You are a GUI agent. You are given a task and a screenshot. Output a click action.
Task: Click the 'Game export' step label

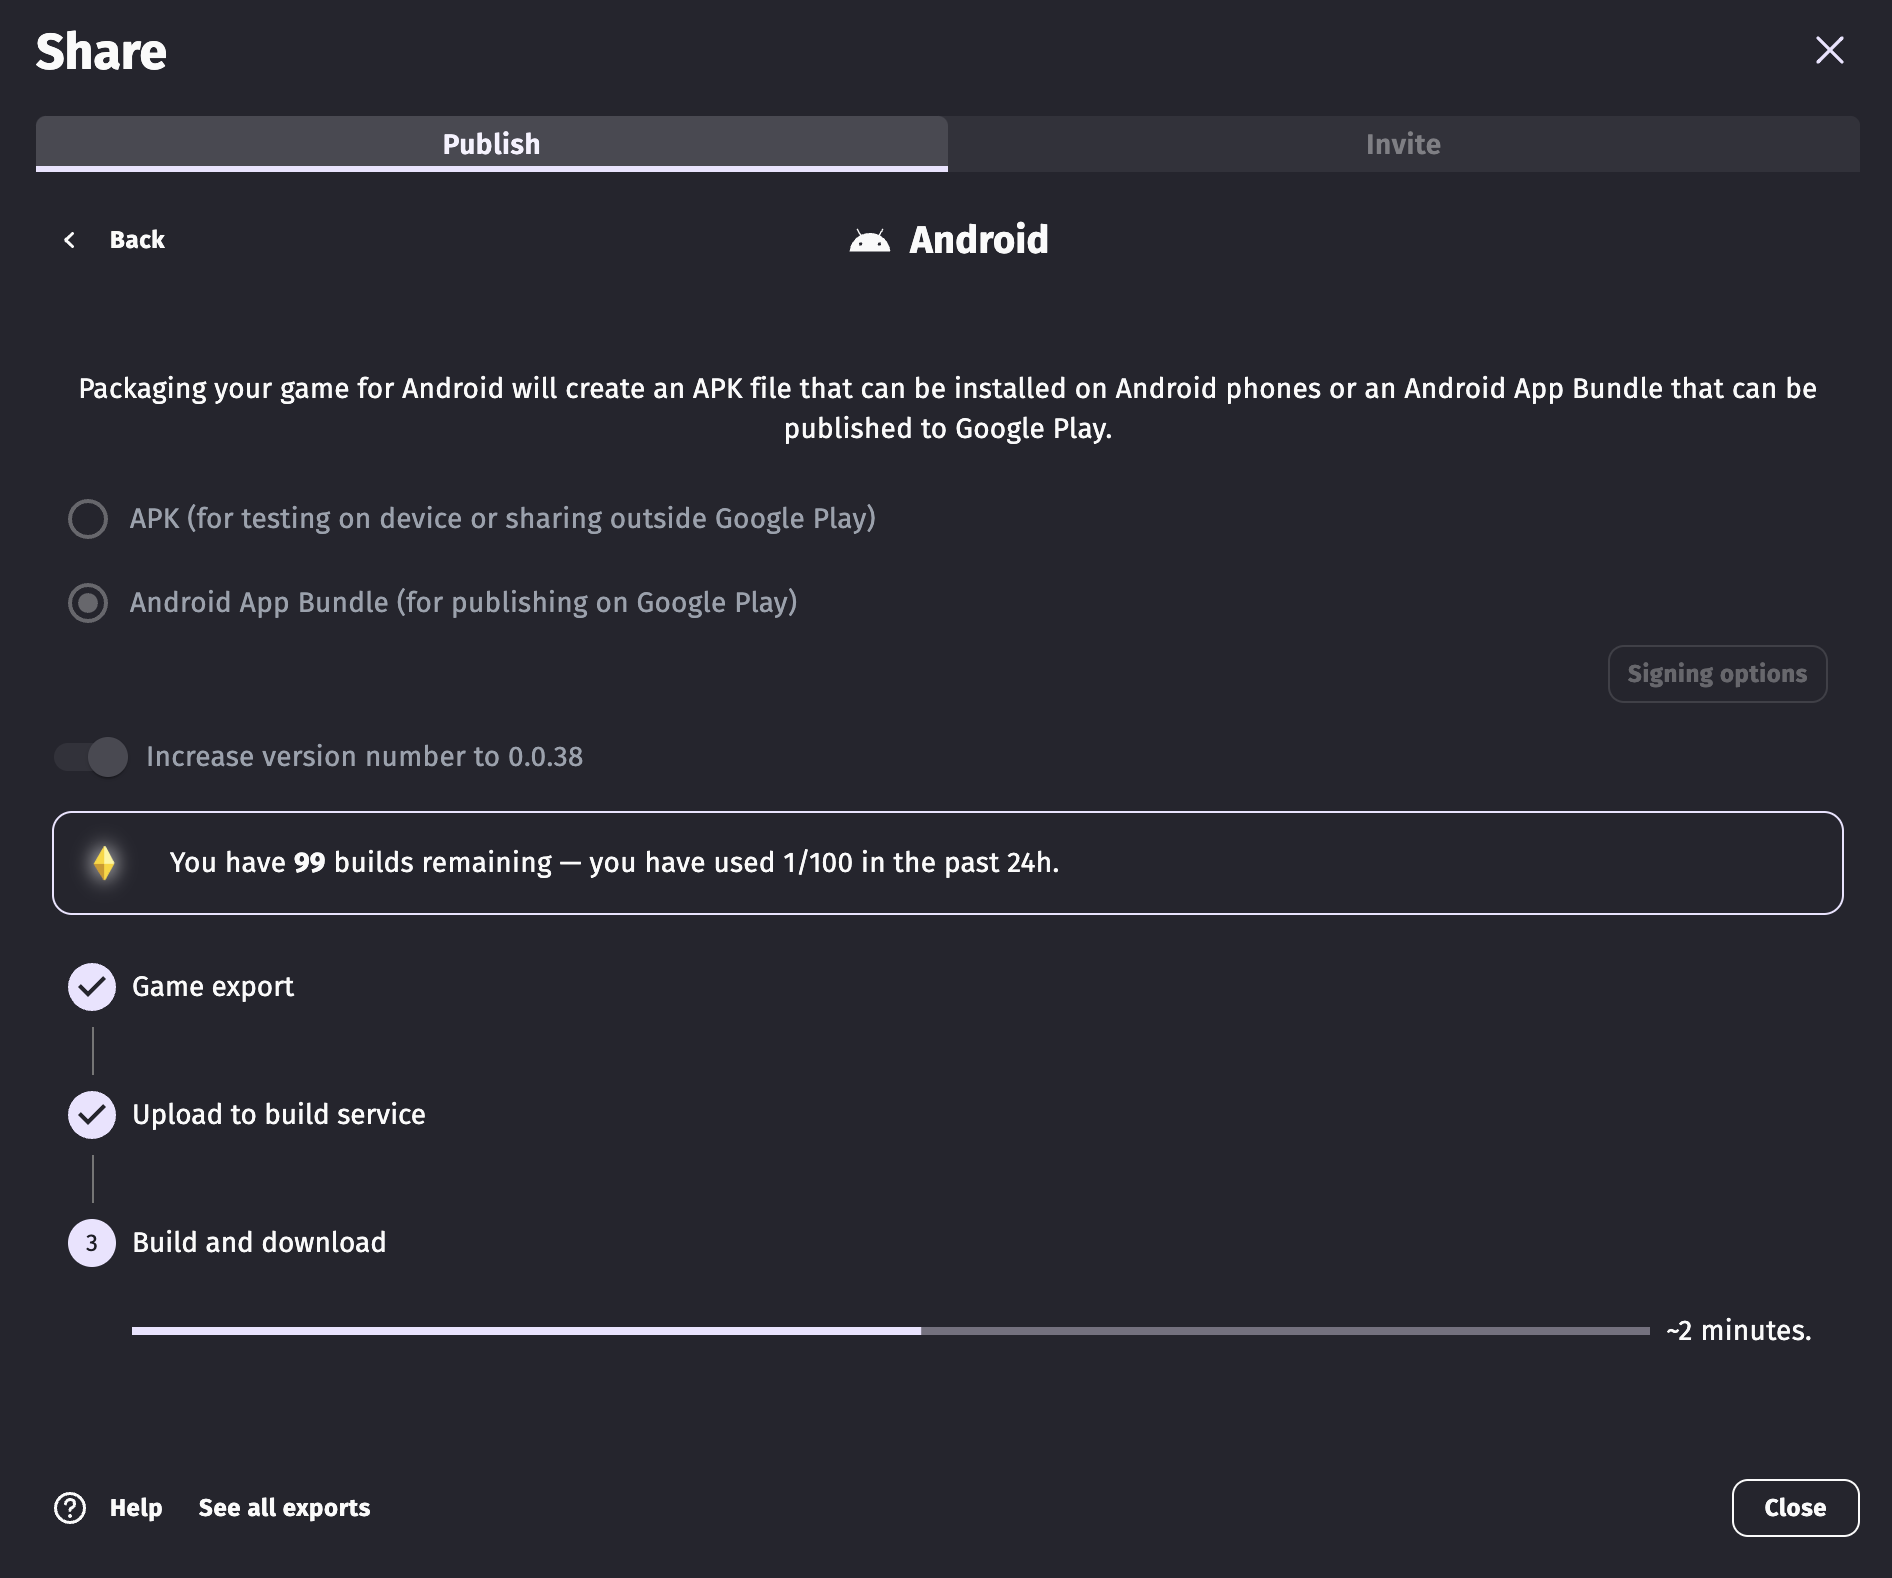(x=213, y=987)
